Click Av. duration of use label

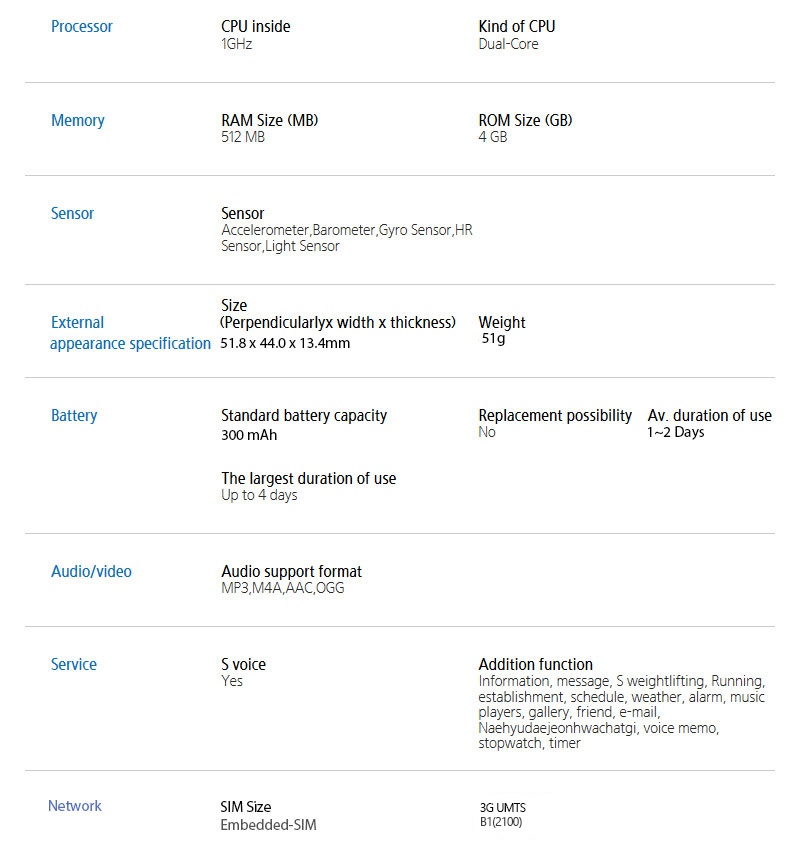[x=710, y=416]
